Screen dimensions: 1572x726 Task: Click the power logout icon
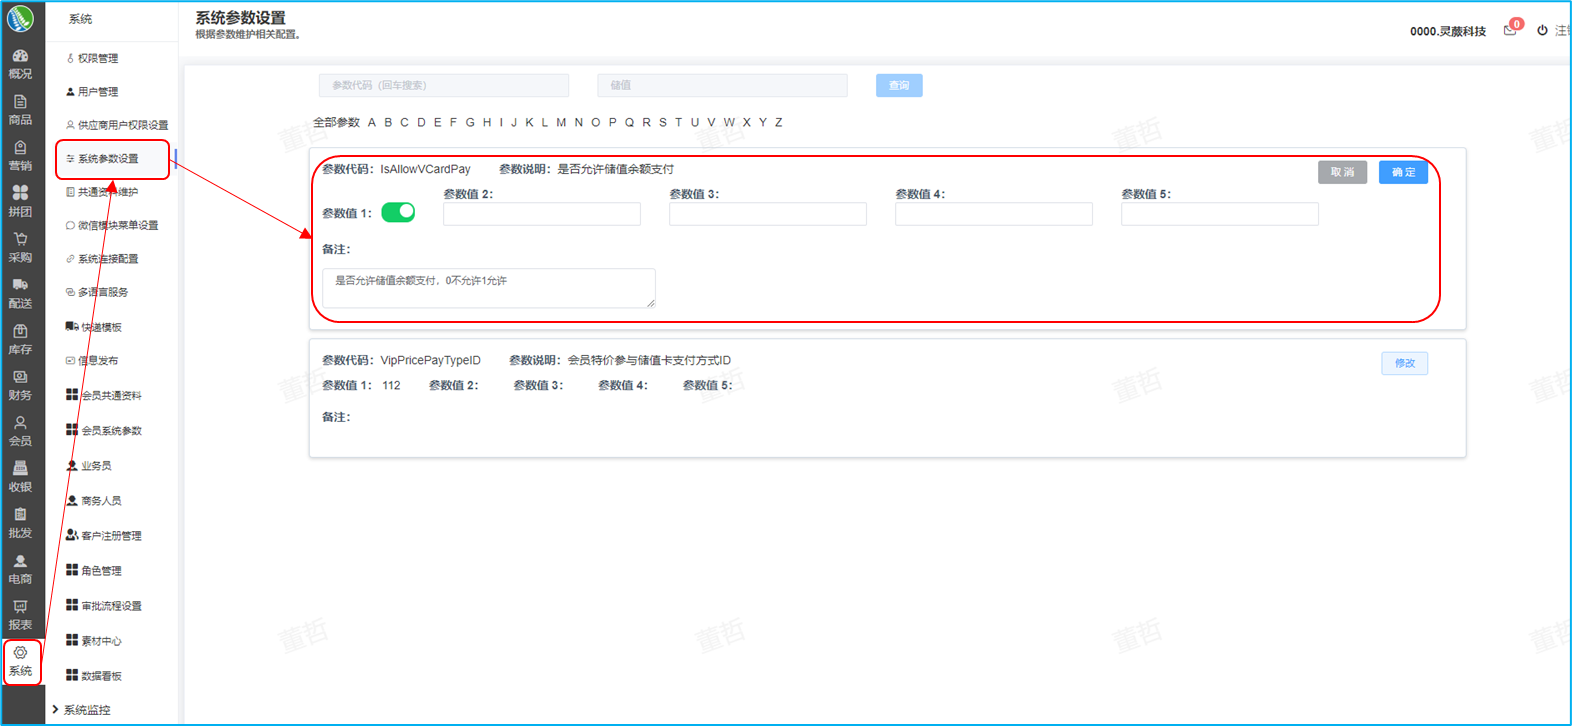(1542, 30)
